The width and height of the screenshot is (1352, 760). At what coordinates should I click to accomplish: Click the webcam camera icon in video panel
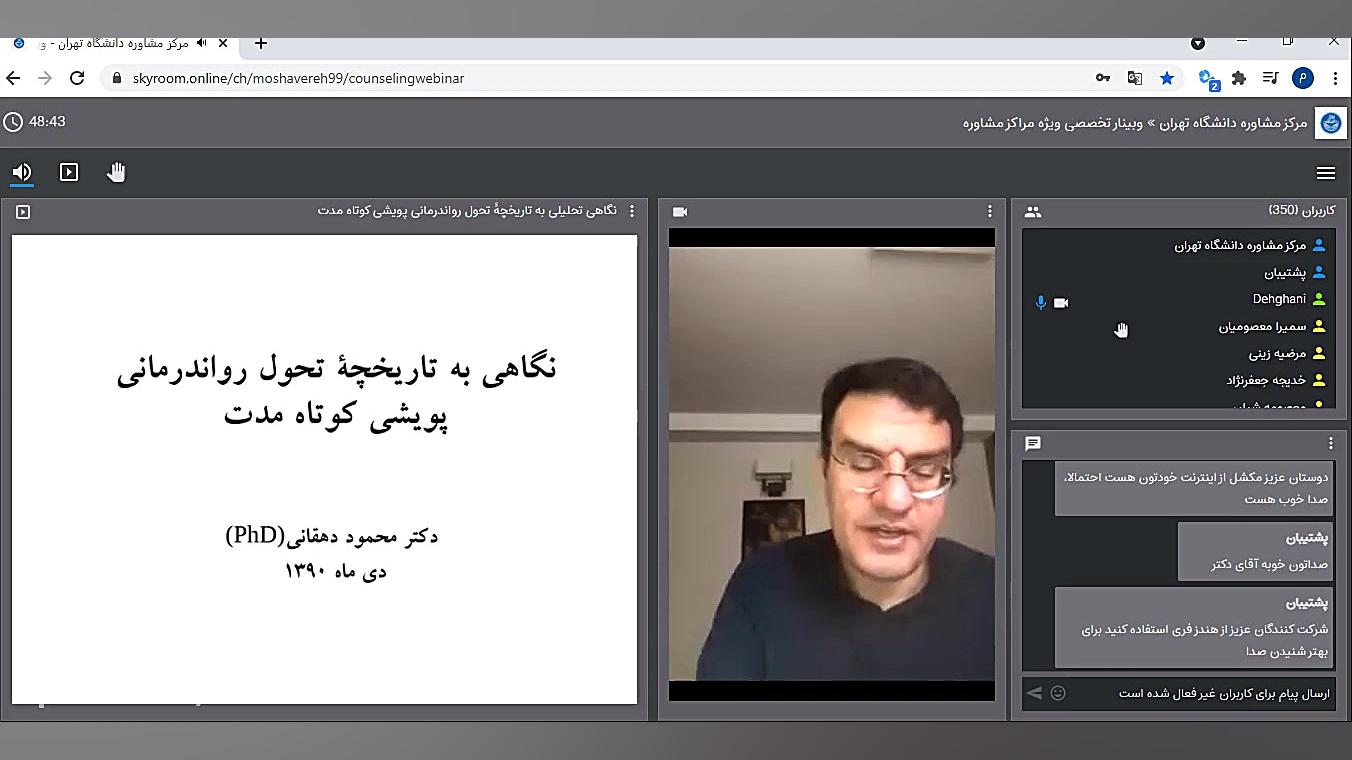click(680, 212)
